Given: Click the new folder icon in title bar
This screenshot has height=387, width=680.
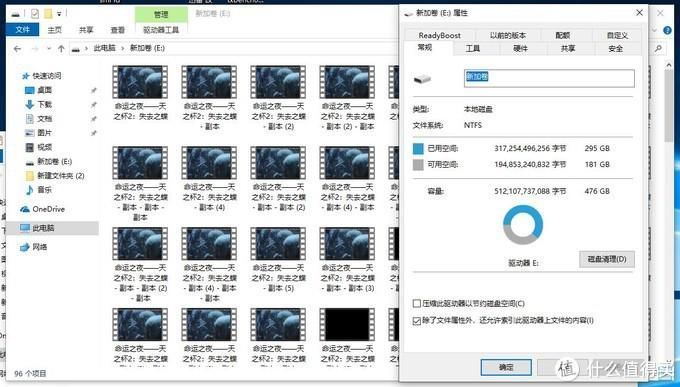Looking at the screenshot, I should click(48, 14).
